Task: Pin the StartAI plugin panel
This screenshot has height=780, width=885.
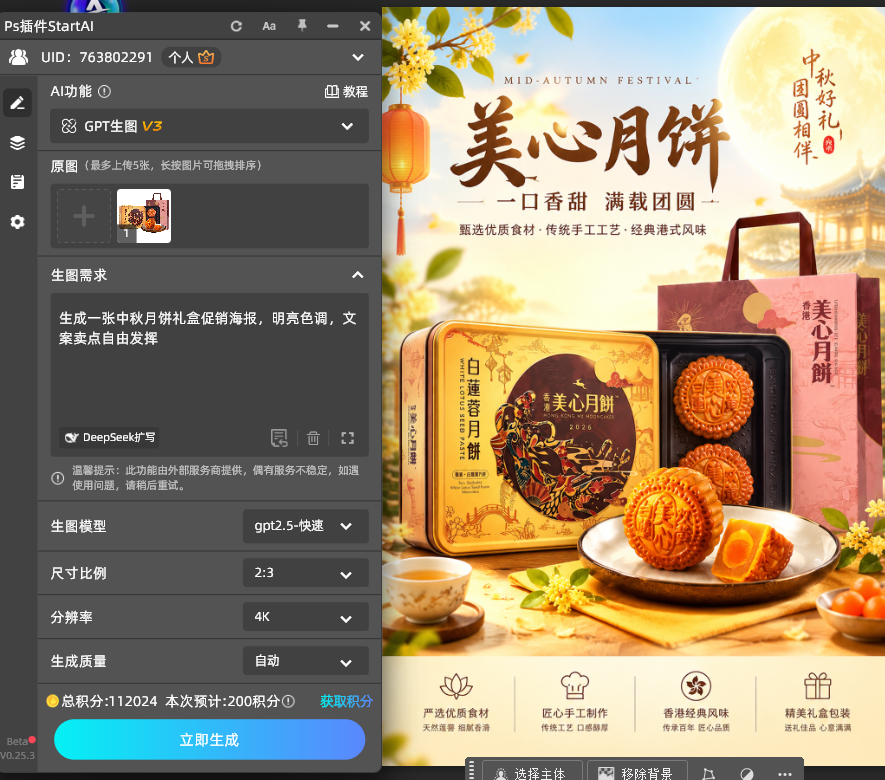Action: click(302, 25)
